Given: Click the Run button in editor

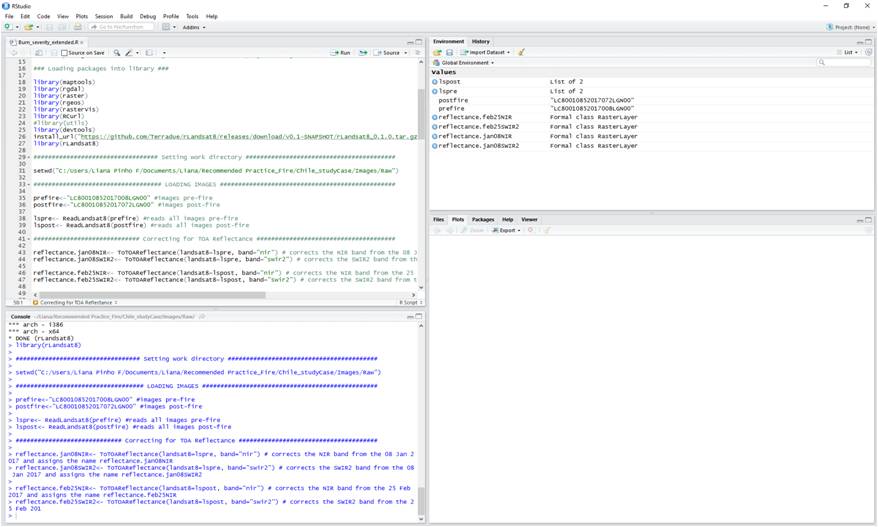Looking at the screenshot, I should (342, 52).
